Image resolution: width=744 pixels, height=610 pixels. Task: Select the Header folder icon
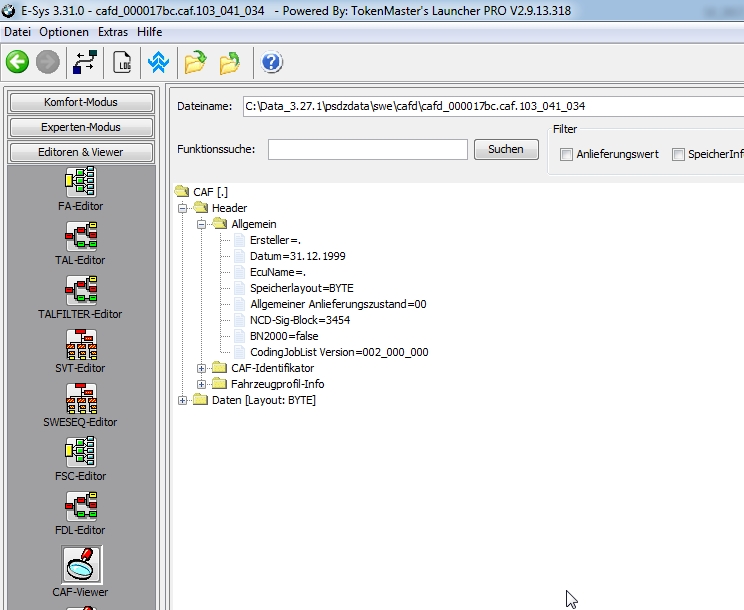tap(201, 208)
